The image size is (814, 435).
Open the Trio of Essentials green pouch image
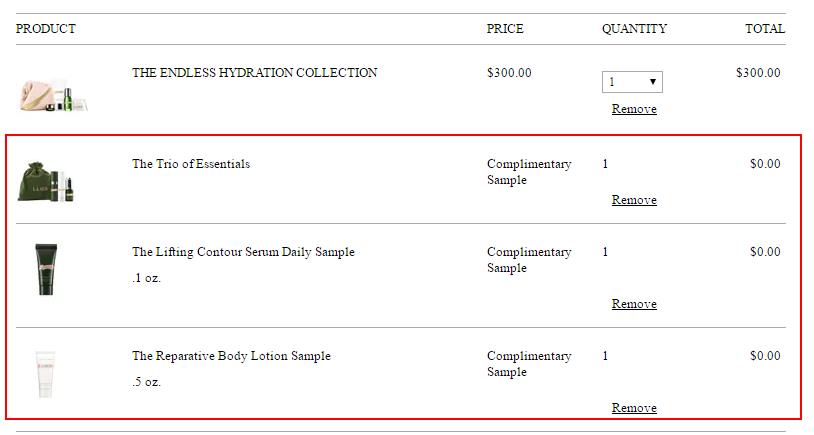pos(46,182)
